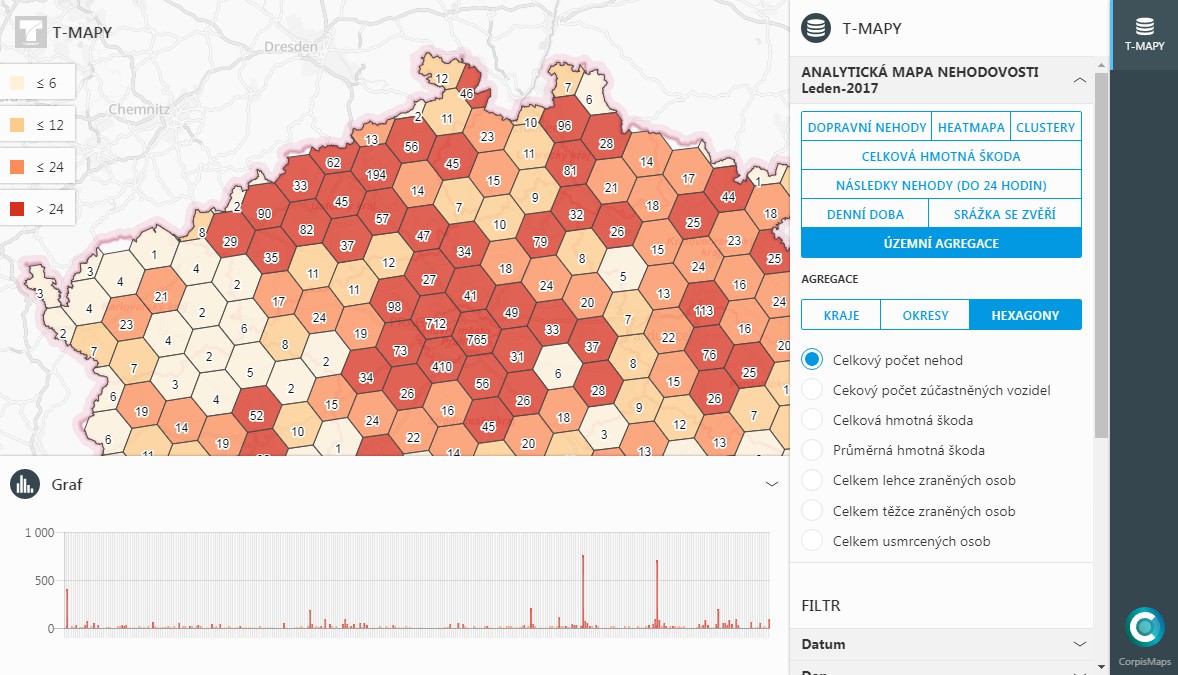Switch to Dopravní nehody tab

(x=866, y=127)
